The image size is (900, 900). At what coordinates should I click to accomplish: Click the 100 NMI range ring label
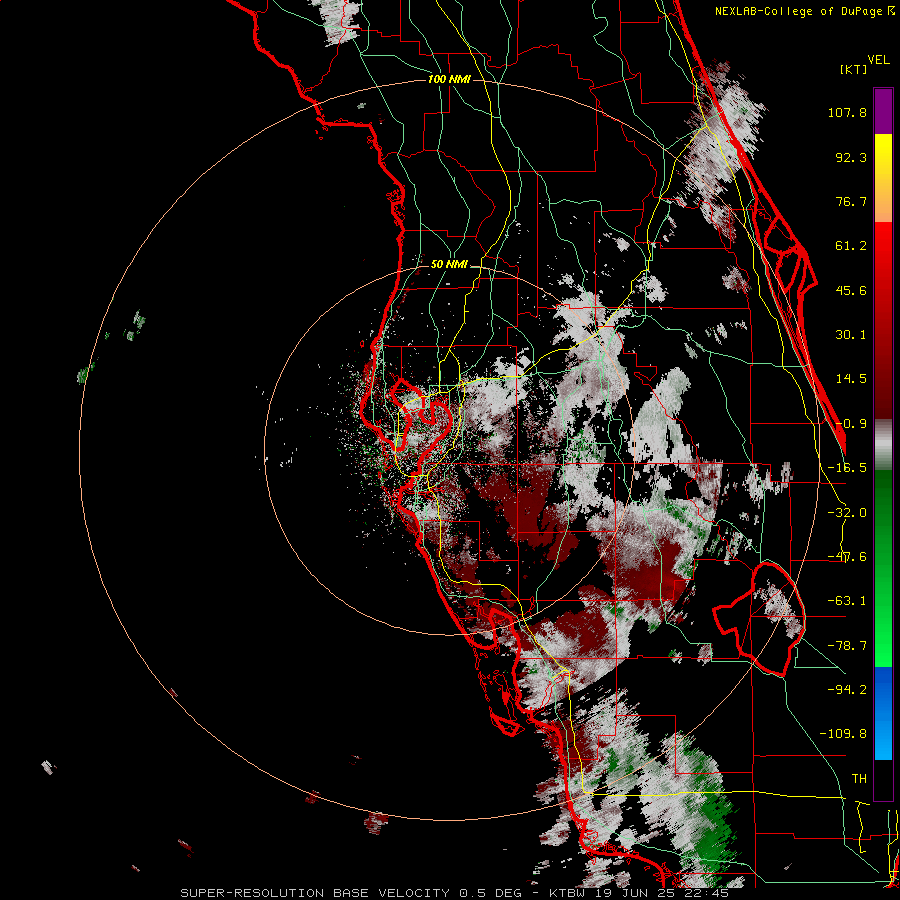[449, 79]
